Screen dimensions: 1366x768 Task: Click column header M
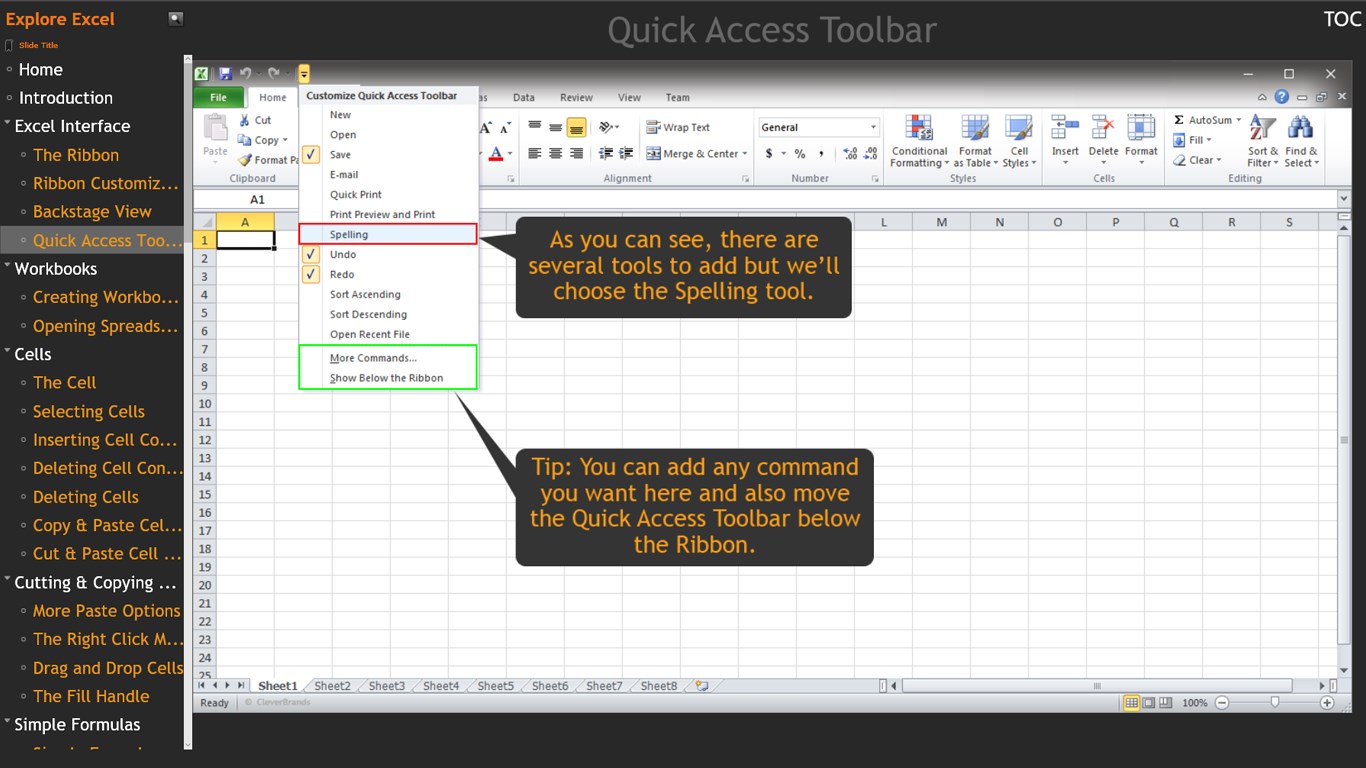coord(941,222)
